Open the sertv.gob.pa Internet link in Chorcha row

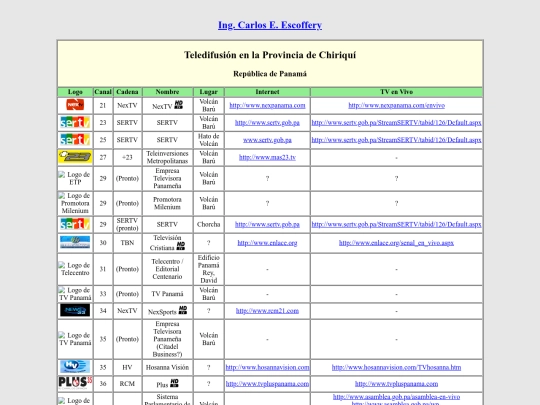(x=267, y=225)
